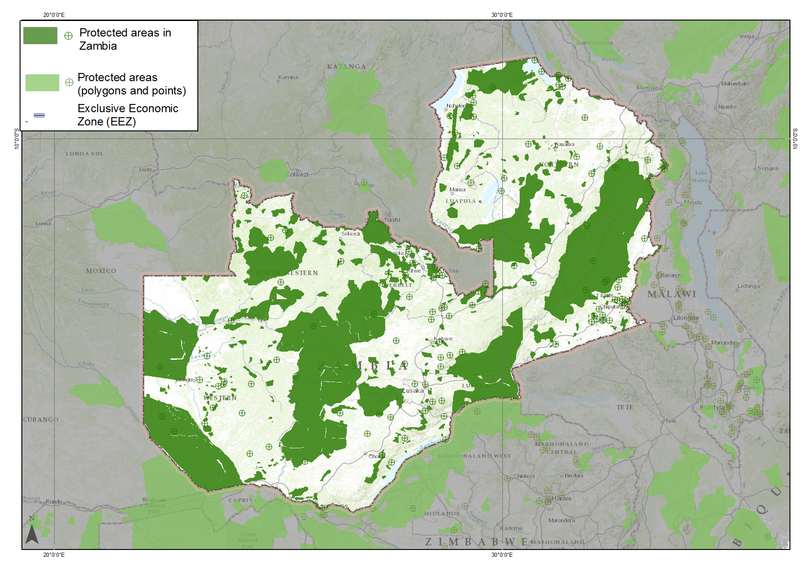Viewport: 800px width, 565px height.
Task: Click the circled-plus point symbol beside polygons legend entry
Action: pos(68,82)
